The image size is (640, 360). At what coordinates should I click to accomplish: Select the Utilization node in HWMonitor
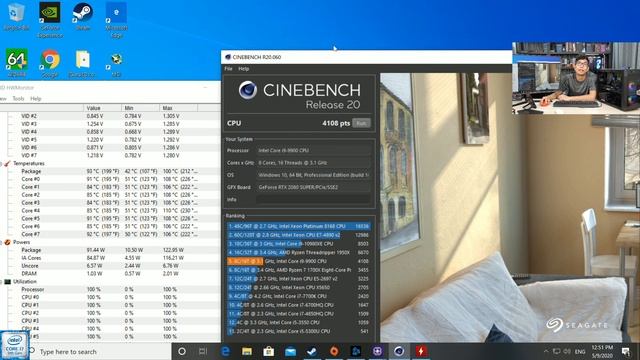pos(24,282)
